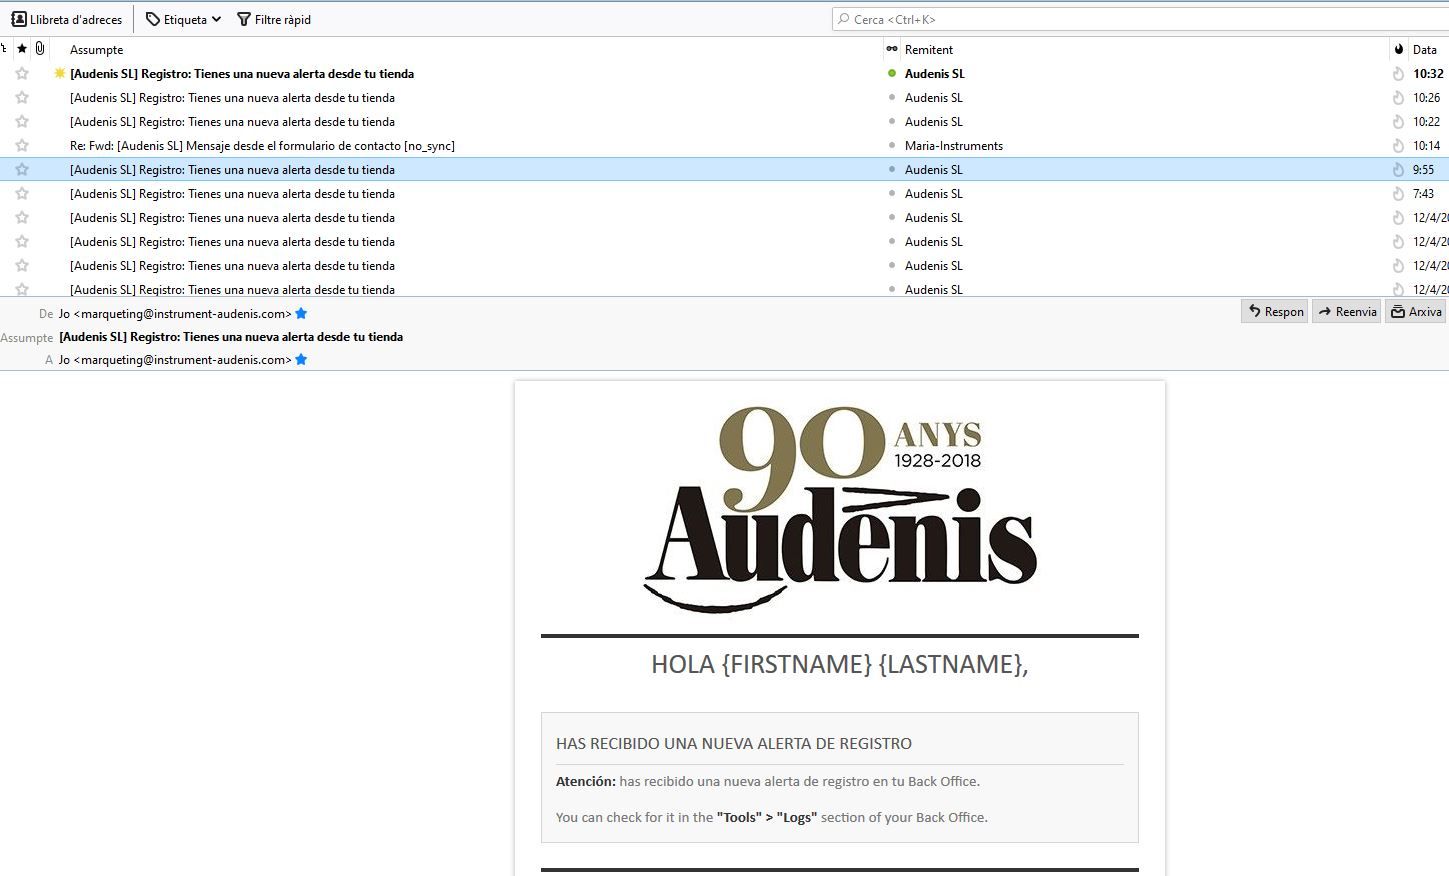This screenshot has height=876, width=1449.
Task: Click the "Tools" > "Logs" text in email body
Action: coord(765,817)
